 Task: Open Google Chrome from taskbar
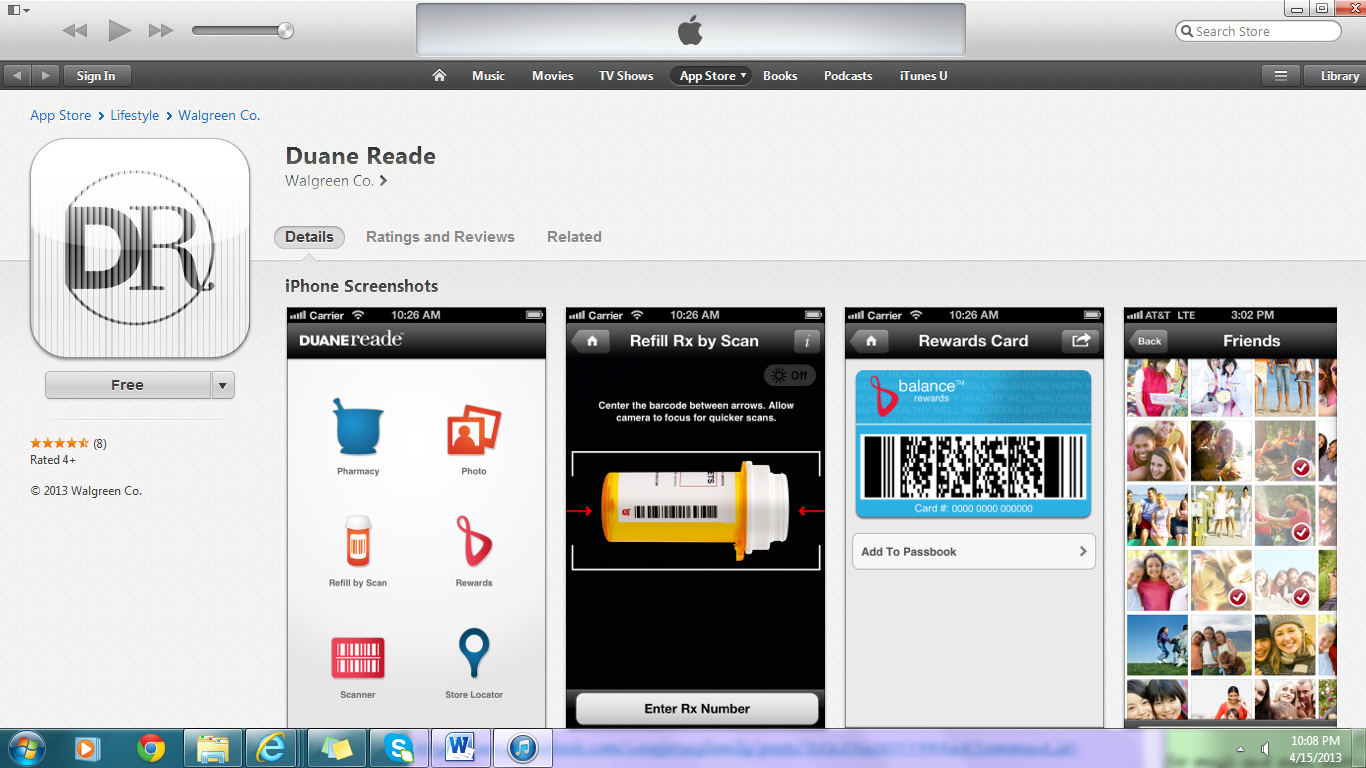click(x=151, y=747)
